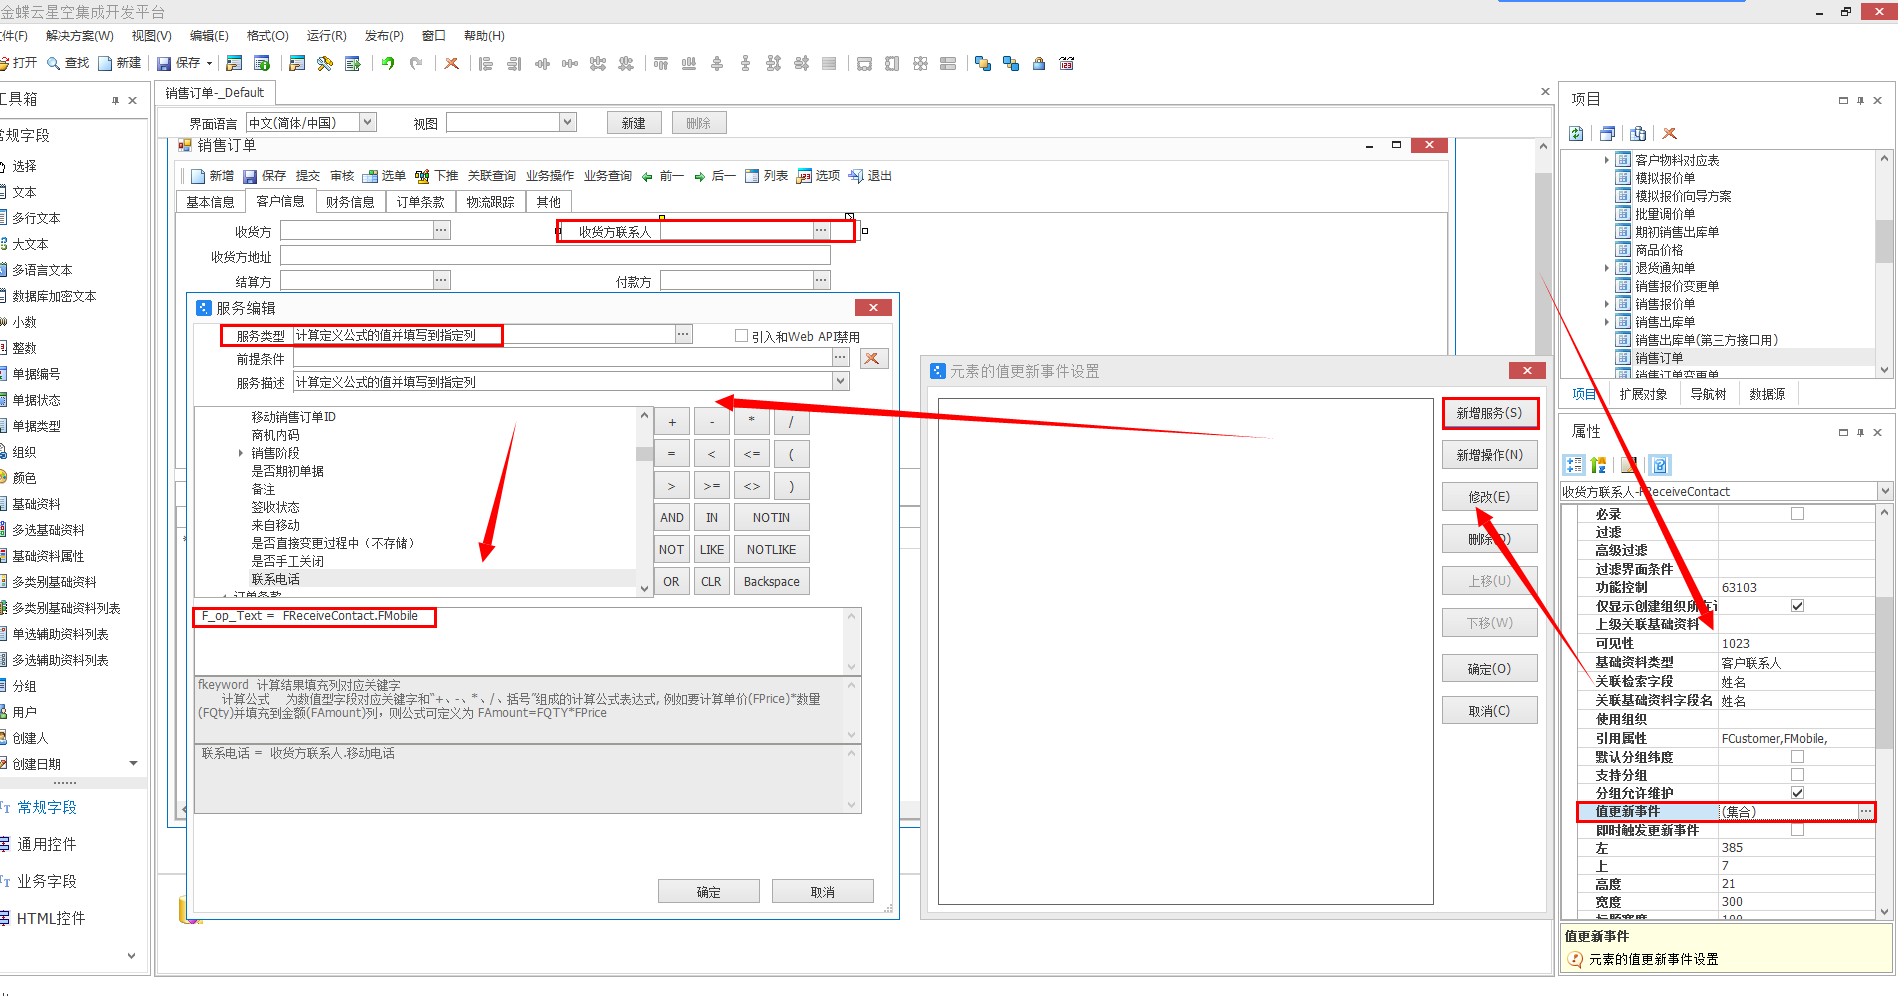Expand the 销售阶段 tree node

click(241, 453)
